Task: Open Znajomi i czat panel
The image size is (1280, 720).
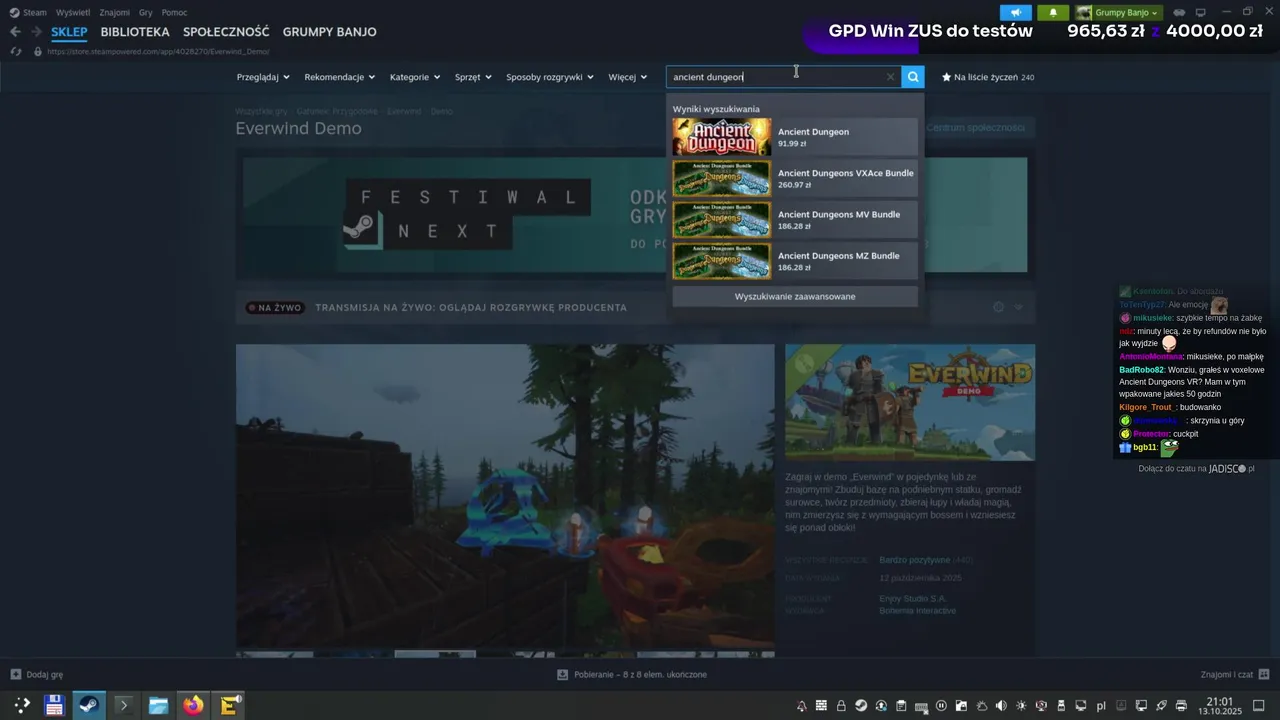Action: 1235,675
